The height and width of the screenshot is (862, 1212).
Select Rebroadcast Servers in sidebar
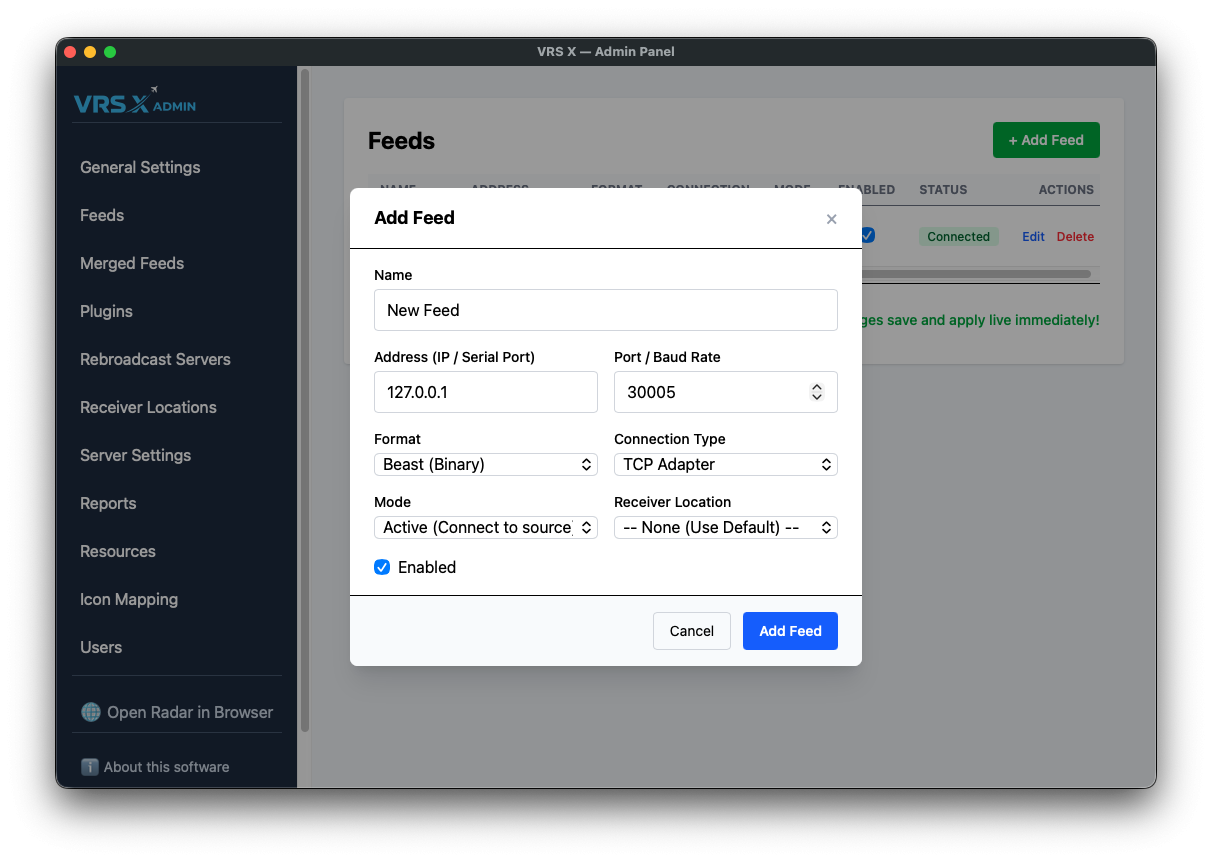[155, 359]
